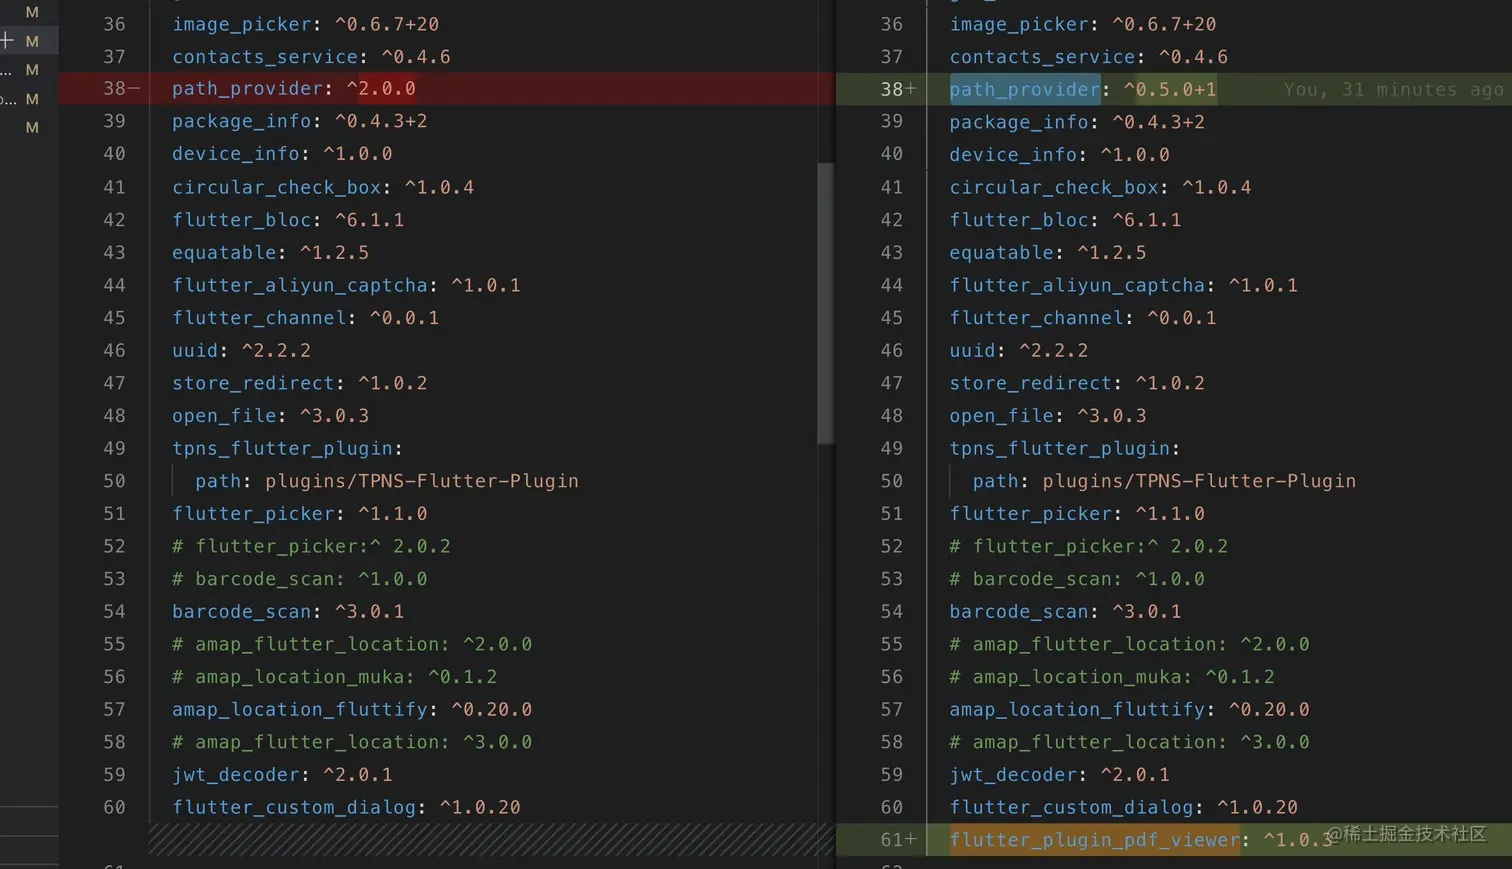Click the bottom M modification indicator
Screen dimensions: 1512x869
(x=32, y=127)
